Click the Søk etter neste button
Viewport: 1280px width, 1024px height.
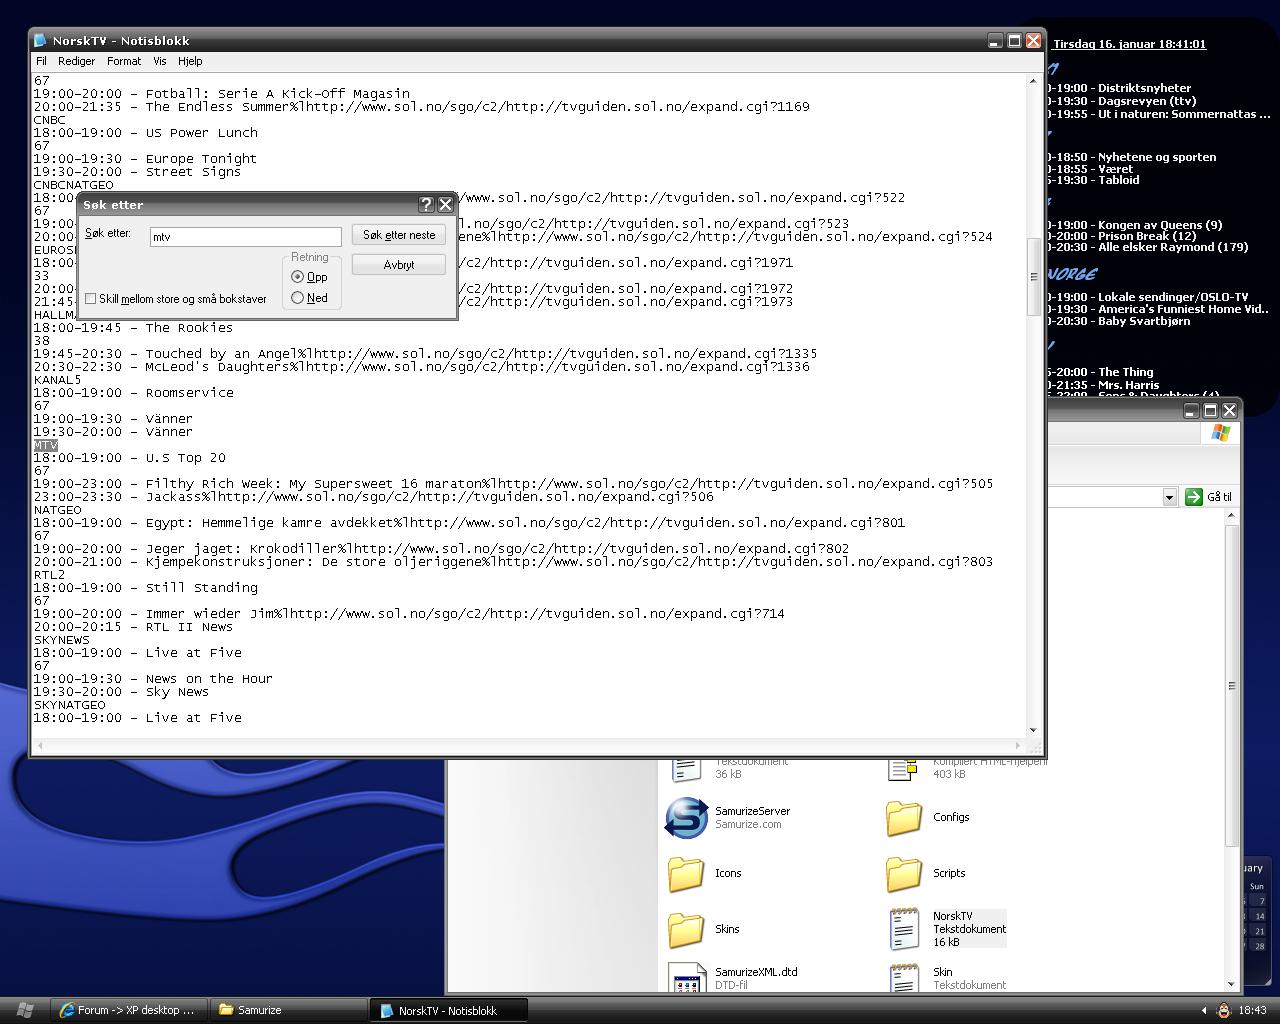click(399, 235)
